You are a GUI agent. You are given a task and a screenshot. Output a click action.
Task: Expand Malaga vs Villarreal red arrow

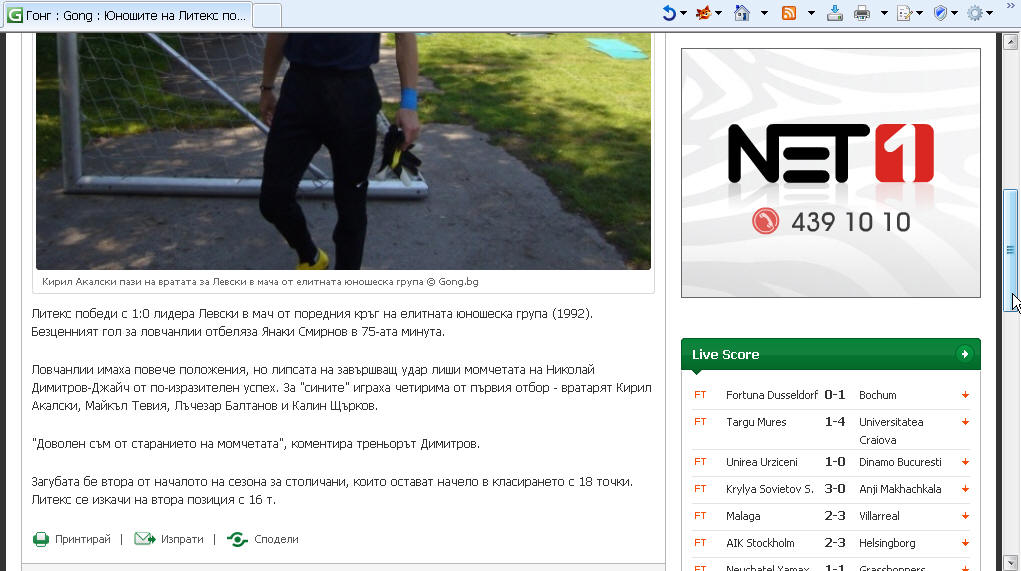coord(965,516)
